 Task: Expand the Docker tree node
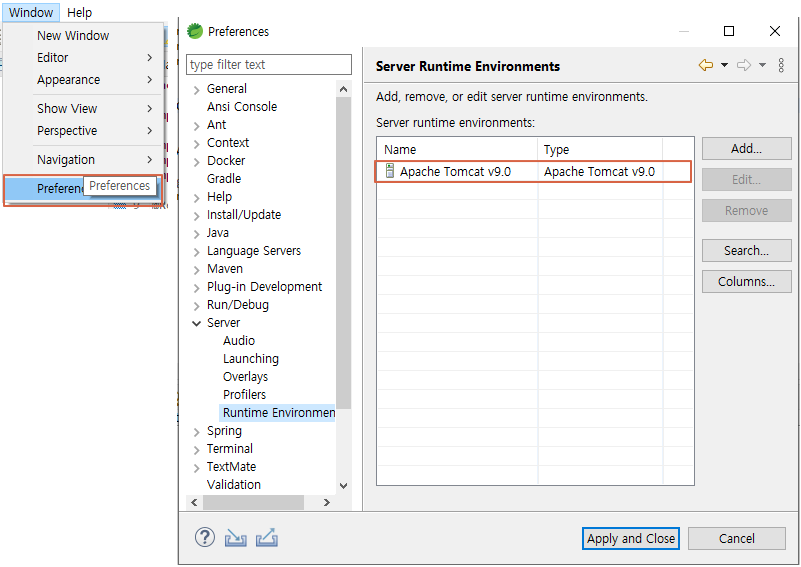[x=197, y=162]
